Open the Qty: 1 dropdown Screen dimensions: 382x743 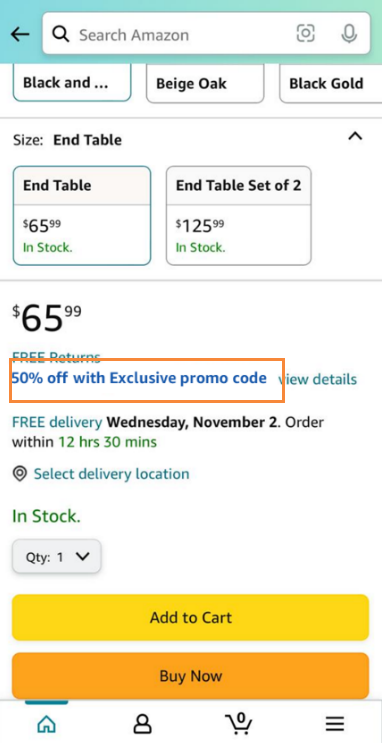pos(56,557)
